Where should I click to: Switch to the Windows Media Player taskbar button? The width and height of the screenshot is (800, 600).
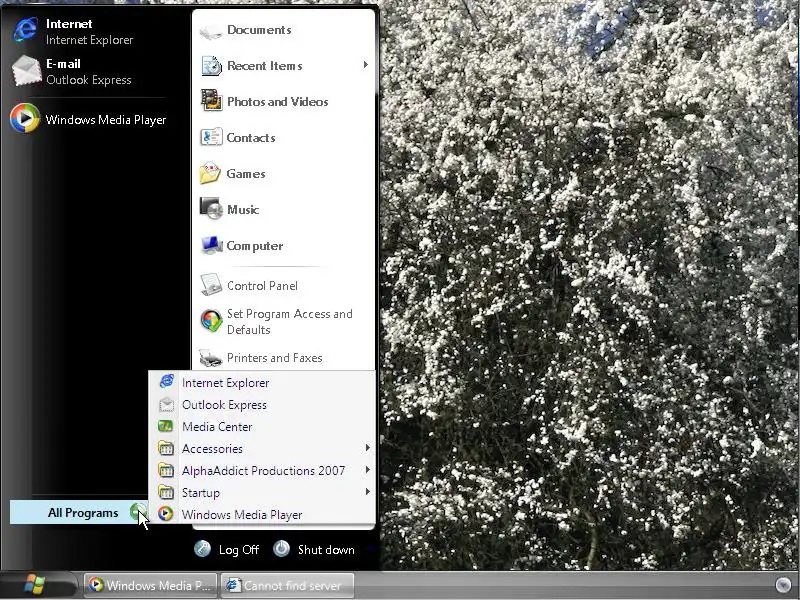(x=151, y=585)
